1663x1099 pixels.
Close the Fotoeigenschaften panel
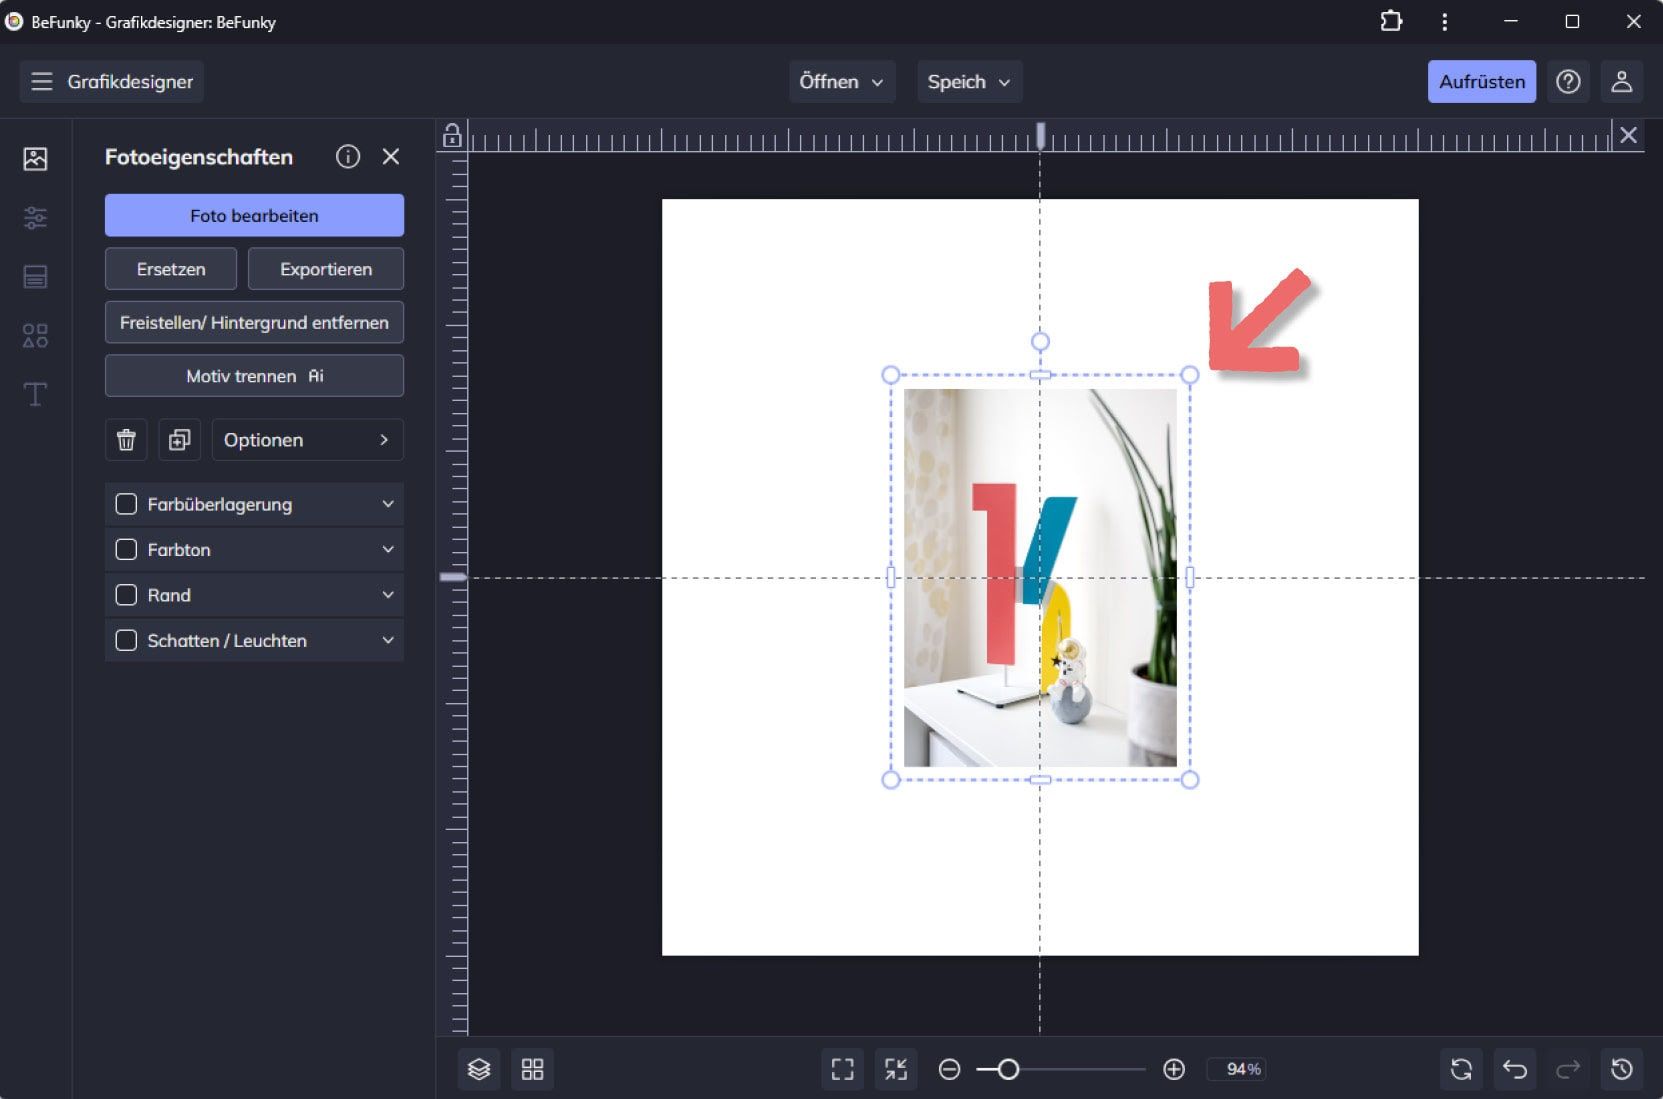tap(391, 156)
